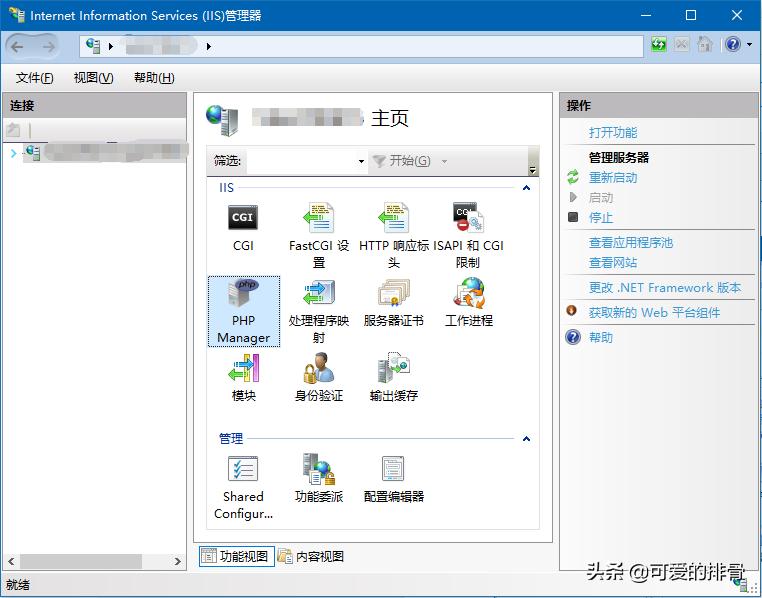Screen dimensions: 762x598
Task: Open ISAPI 和 CGI 限制 feature
Action: (468, 218)
